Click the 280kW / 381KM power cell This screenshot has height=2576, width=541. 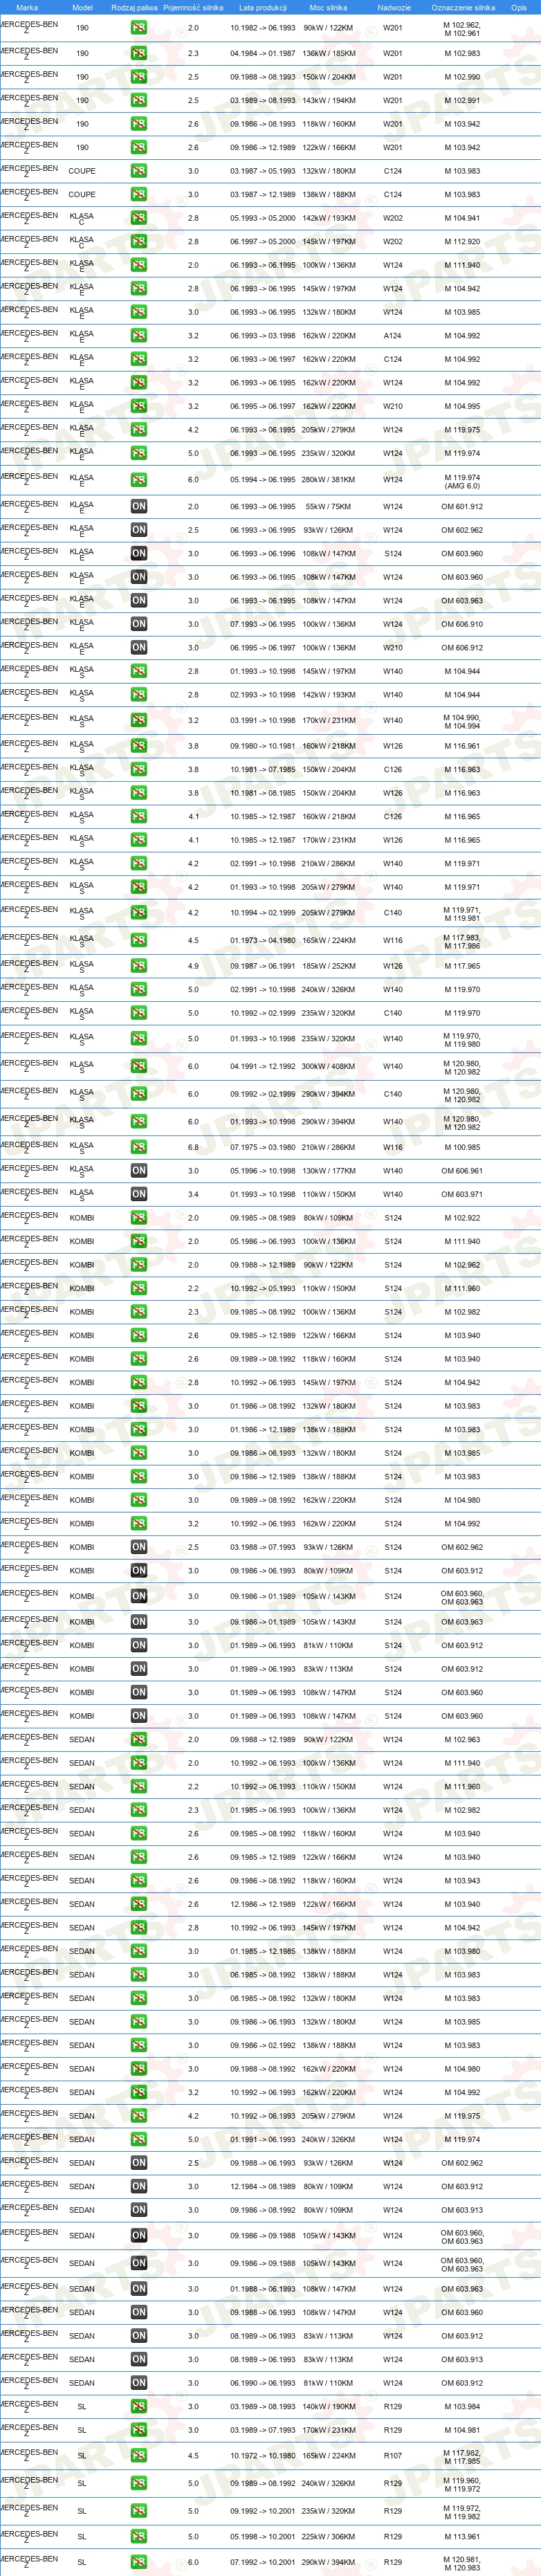tap(329, 480)
